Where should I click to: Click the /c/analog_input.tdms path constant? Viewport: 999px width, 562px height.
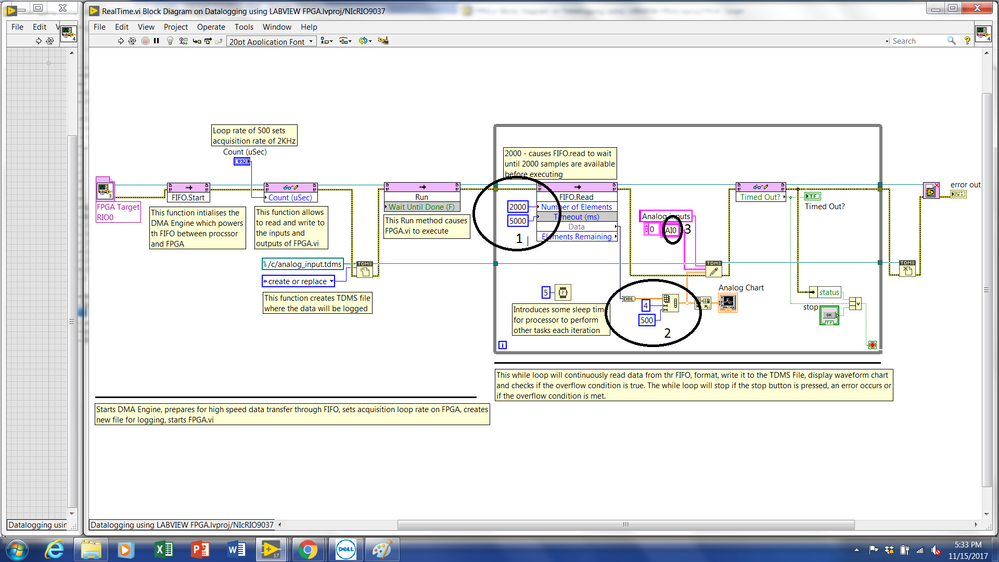point(303,264)
